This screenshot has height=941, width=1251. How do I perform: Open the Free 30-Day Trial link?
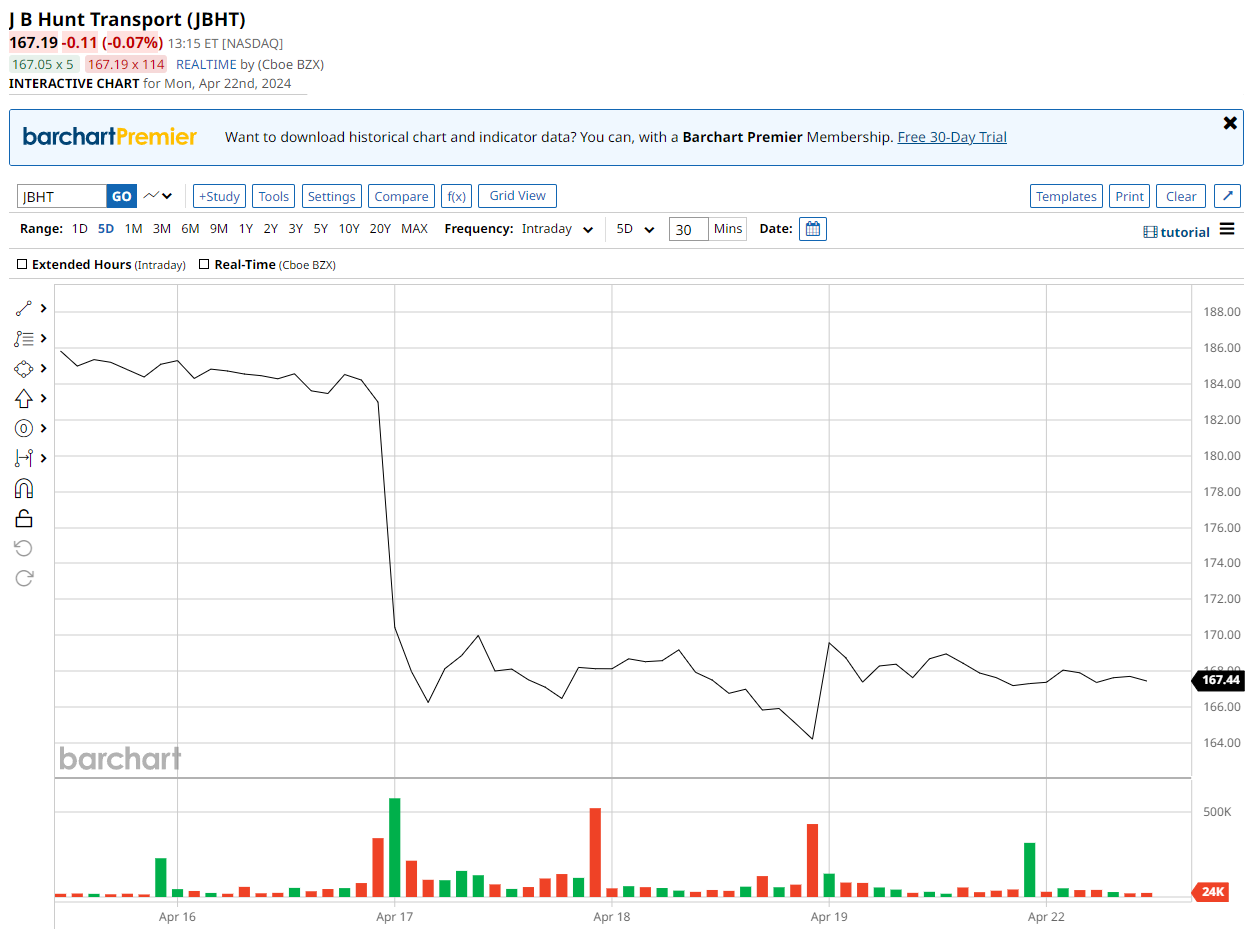[952, 137]
